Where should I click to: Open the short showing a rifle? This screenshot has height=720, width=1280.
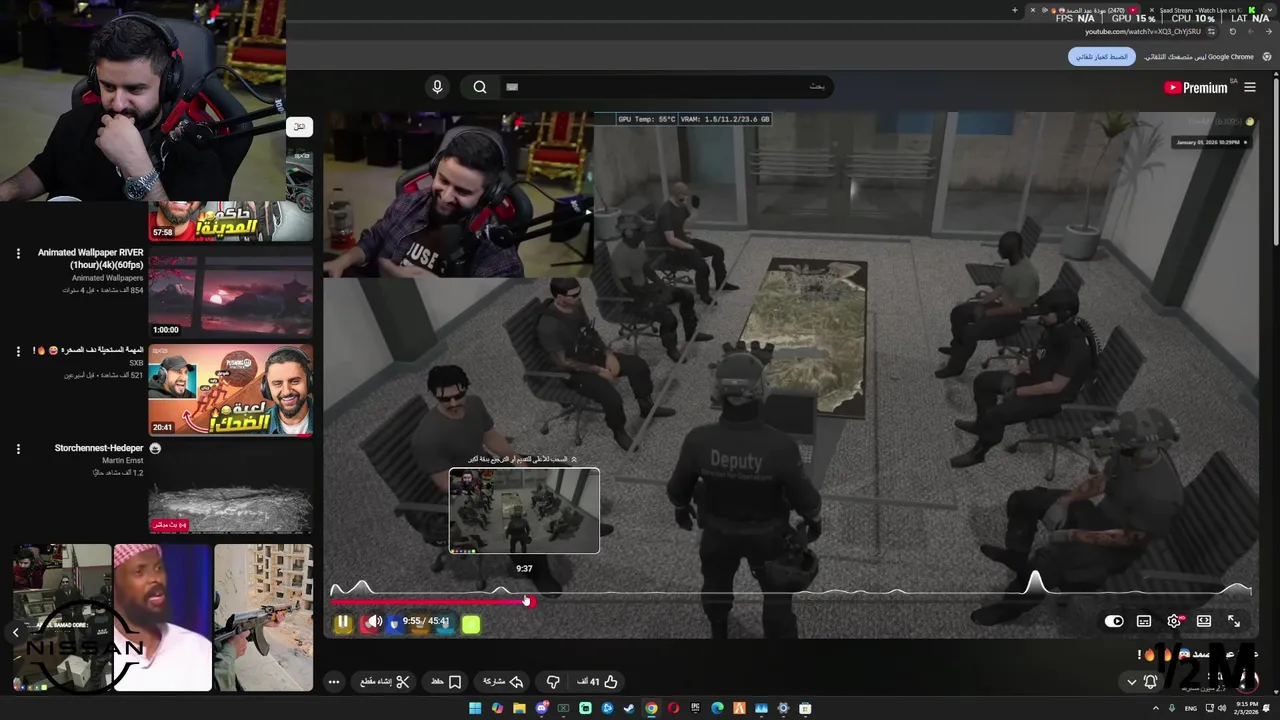[x=263, y=618]
